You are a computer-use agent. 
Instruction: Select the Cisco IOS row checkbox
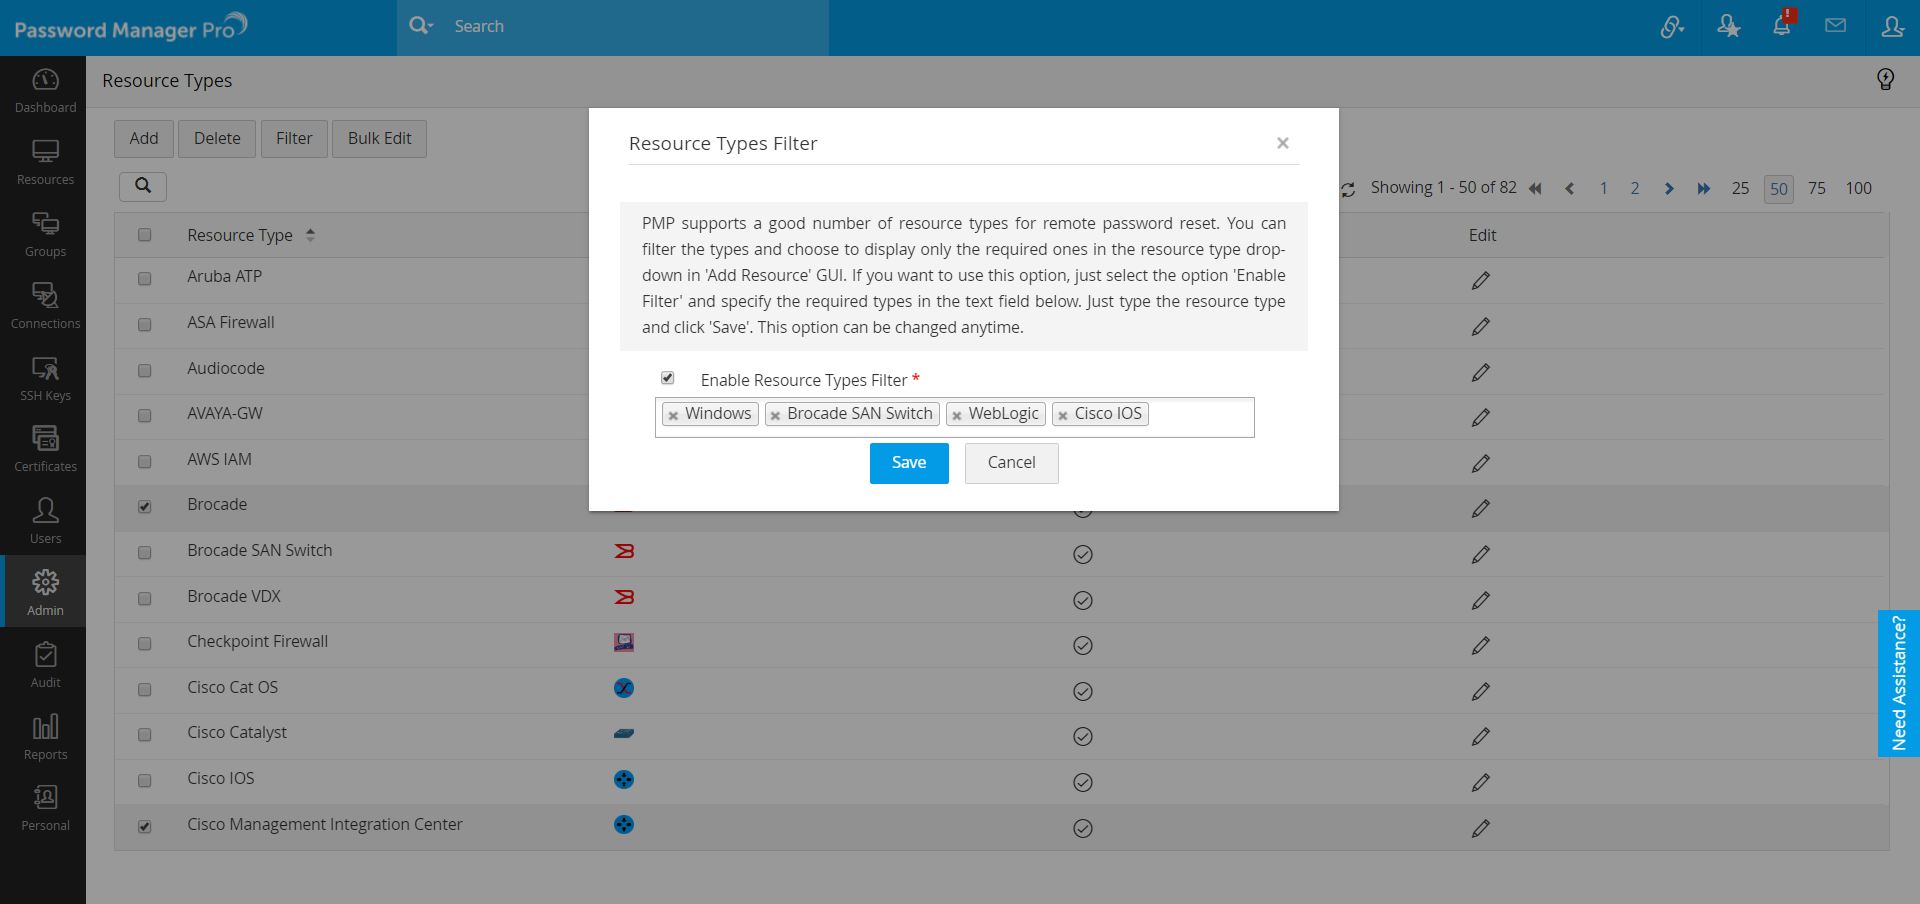[145, 781]
